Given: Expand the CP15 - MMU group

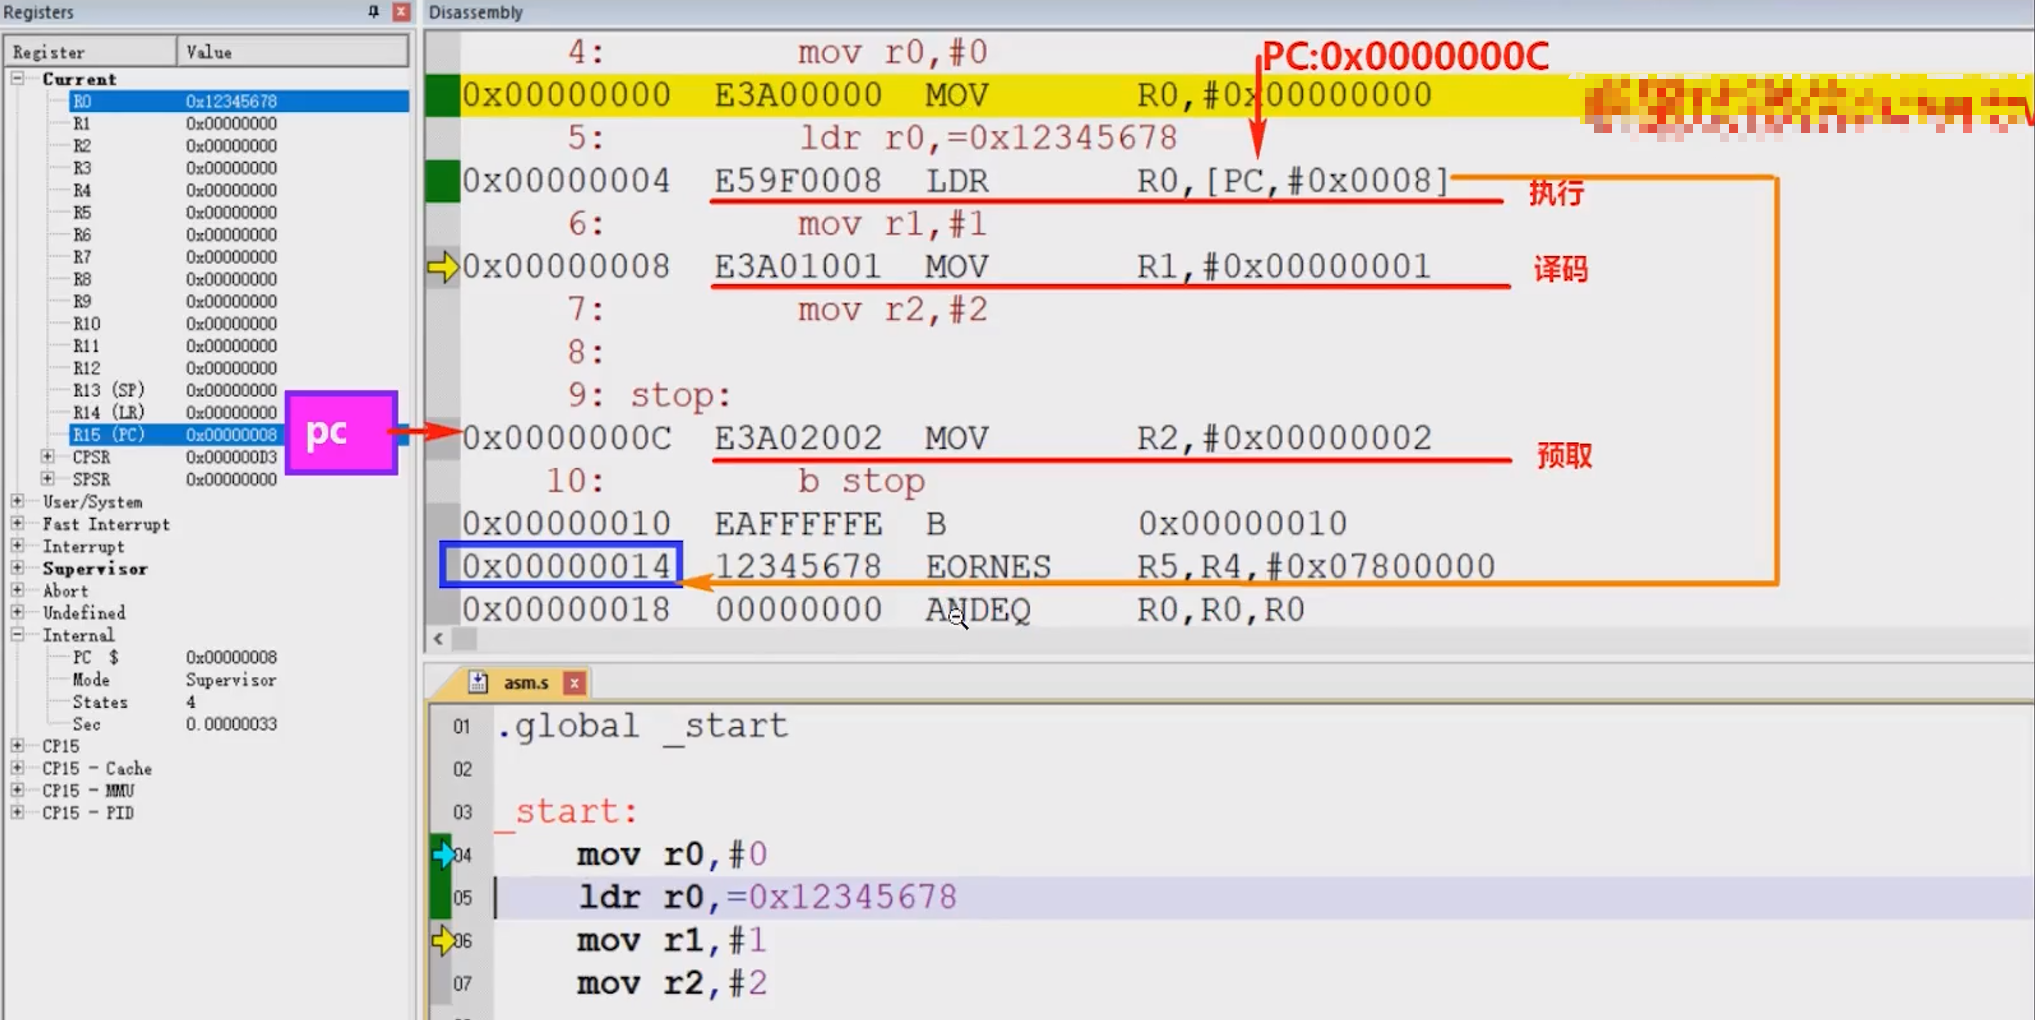Looking at the screenshot, I should coord(18,790).
